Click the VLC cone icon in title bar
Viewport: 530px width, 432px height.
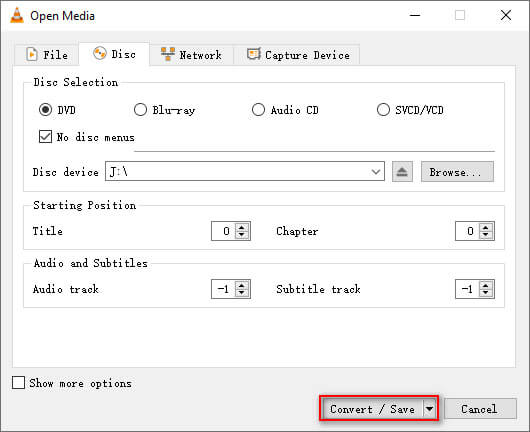tap(16, 15)
